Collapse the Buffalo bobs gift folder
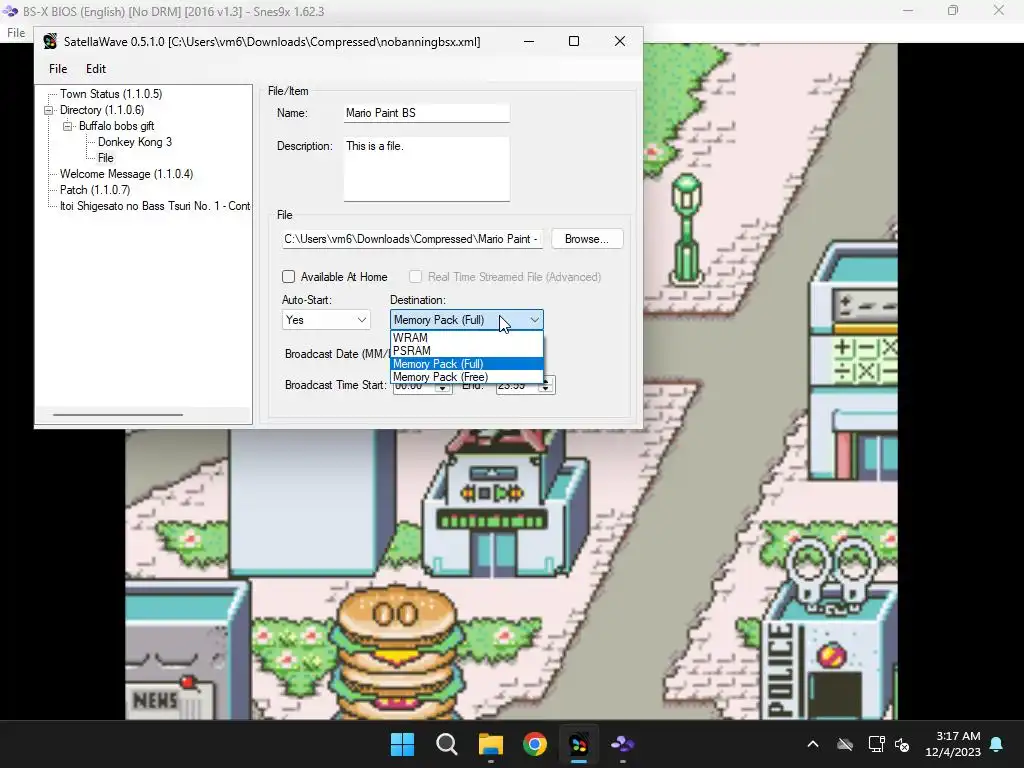1024x768 pixels. click(67, 126)
